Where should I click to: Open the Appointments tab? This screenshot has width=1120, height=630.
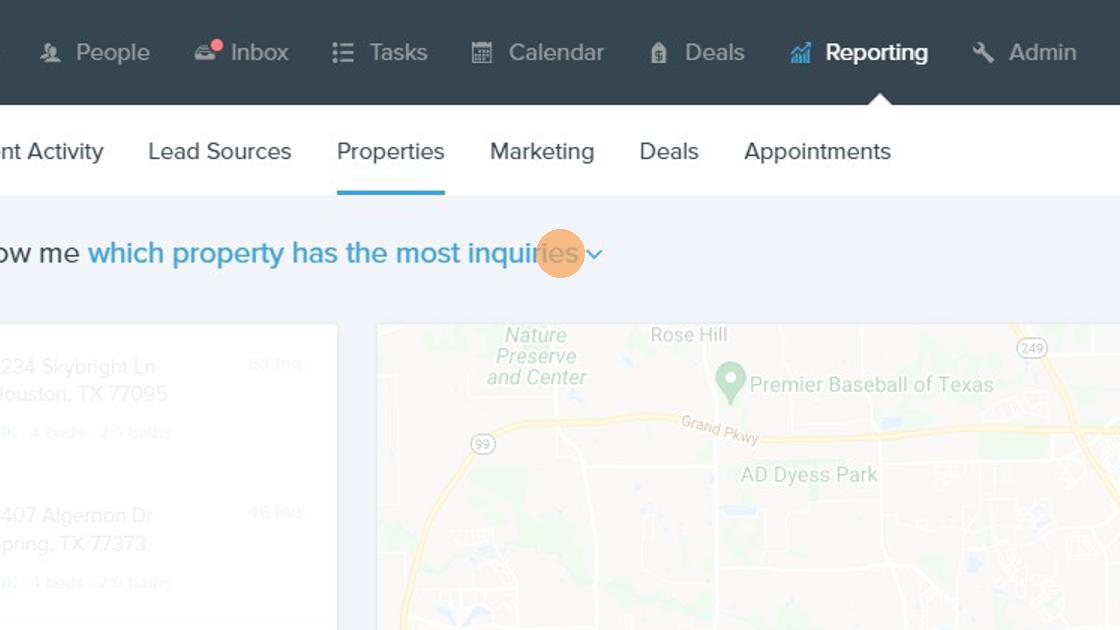816,152
